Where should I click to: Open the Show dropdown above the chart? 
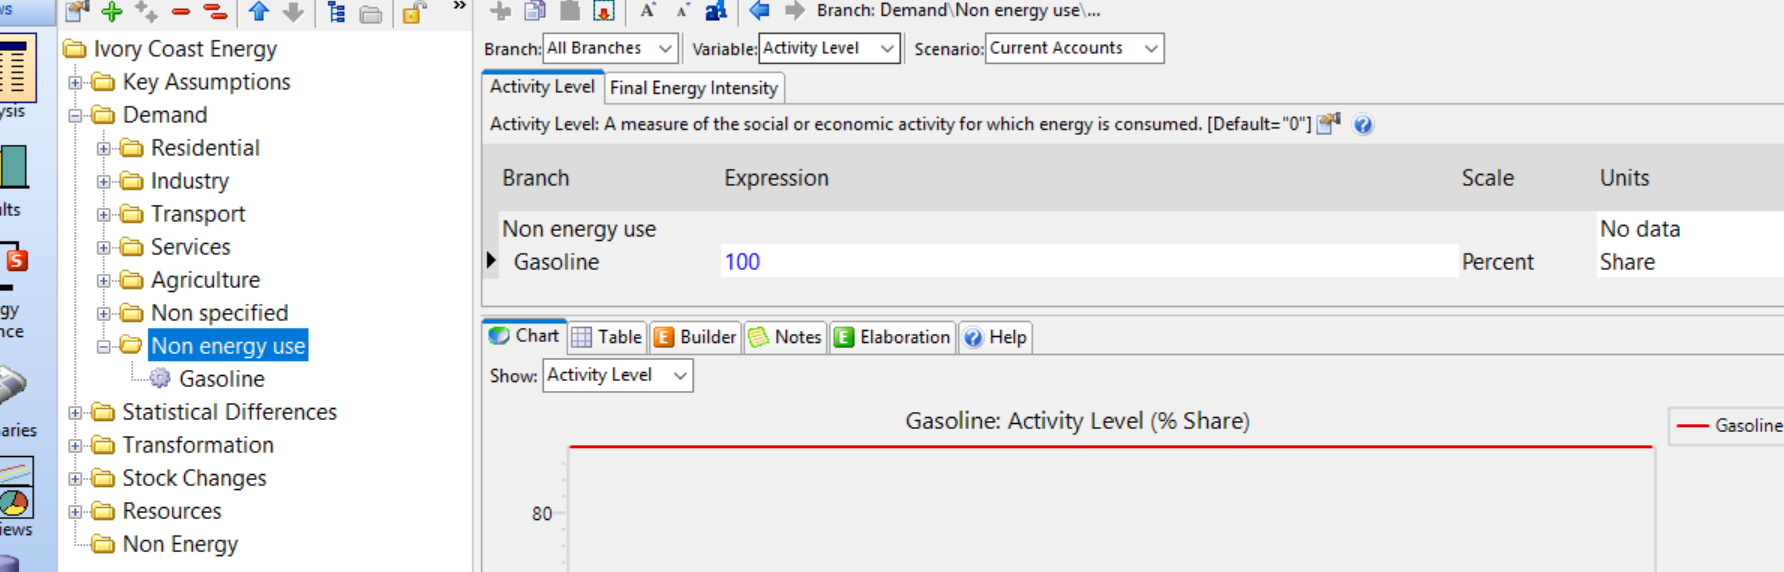click(617, 375)
